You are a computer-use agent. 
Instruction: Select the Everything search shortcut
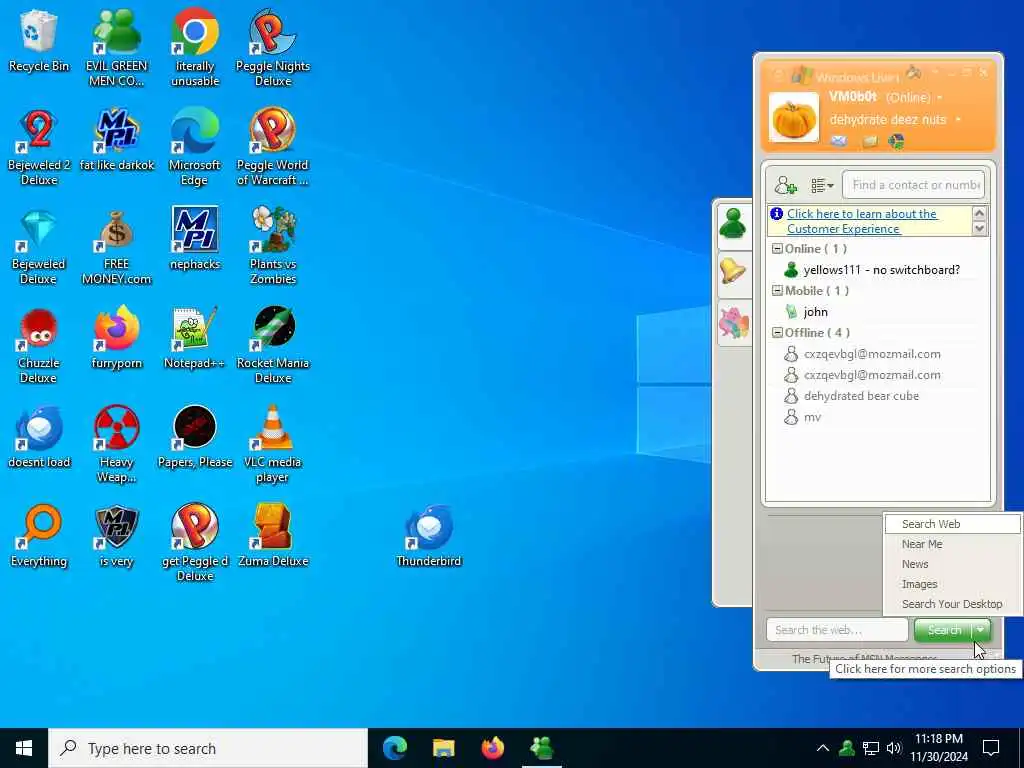(x=39, y=537)
